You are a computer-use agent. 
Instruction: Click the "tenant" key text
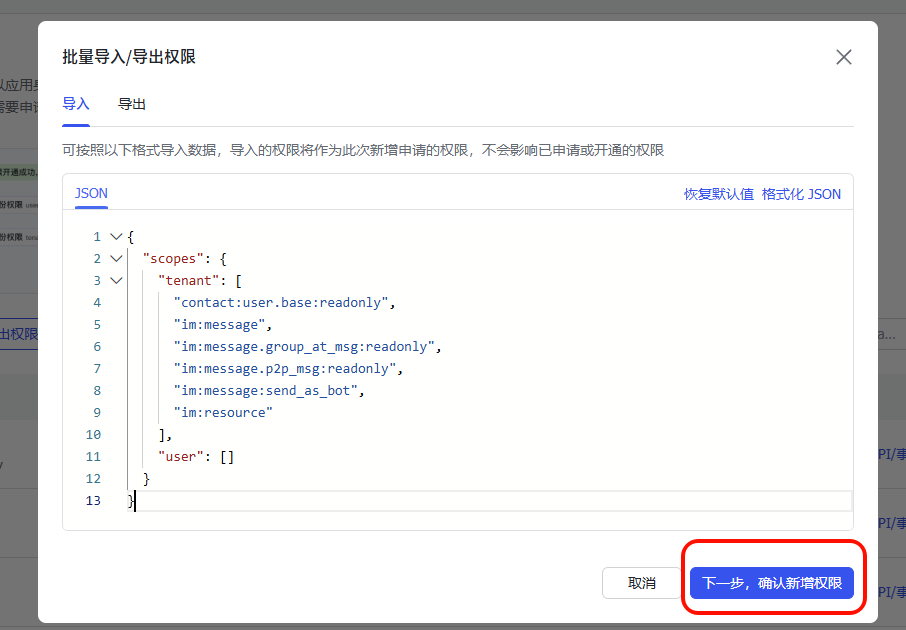click(188, 280)
